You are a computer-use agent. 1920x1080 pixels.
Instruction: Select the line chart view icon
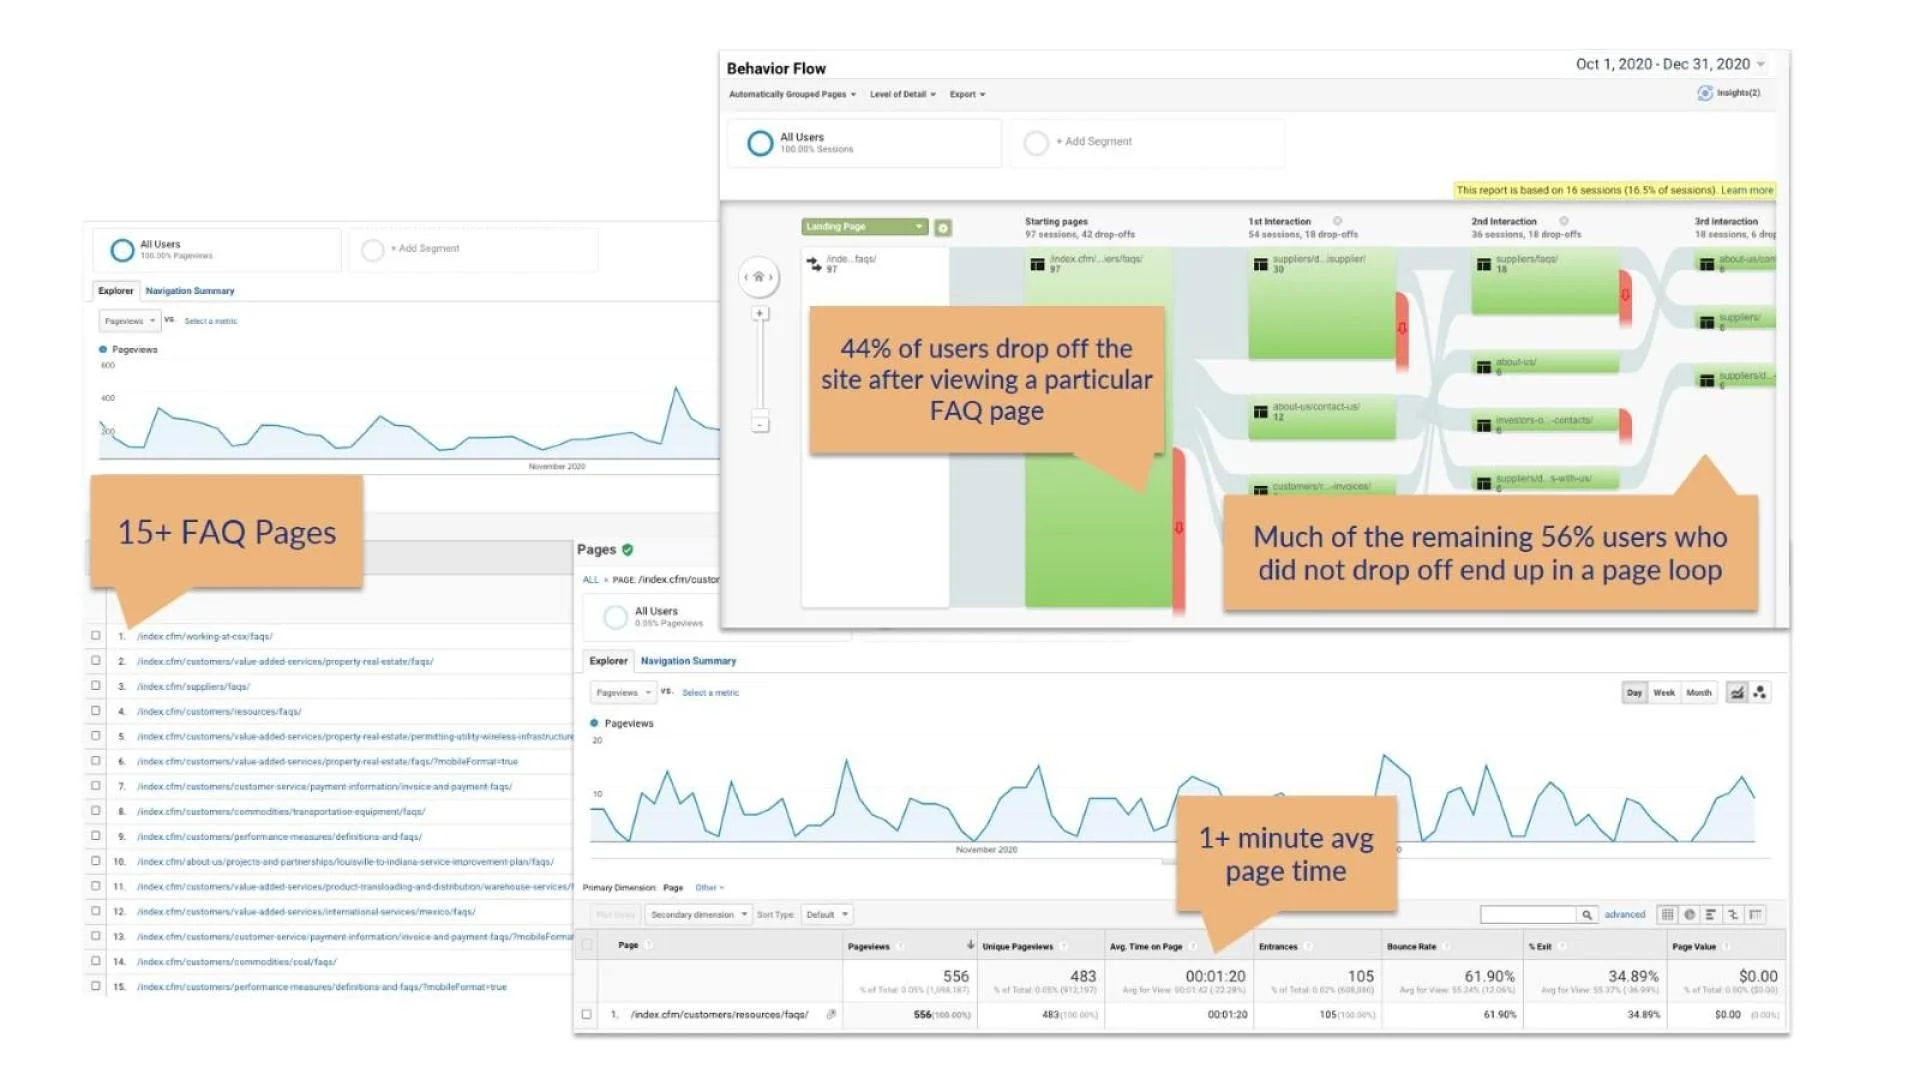[1737, 692]
